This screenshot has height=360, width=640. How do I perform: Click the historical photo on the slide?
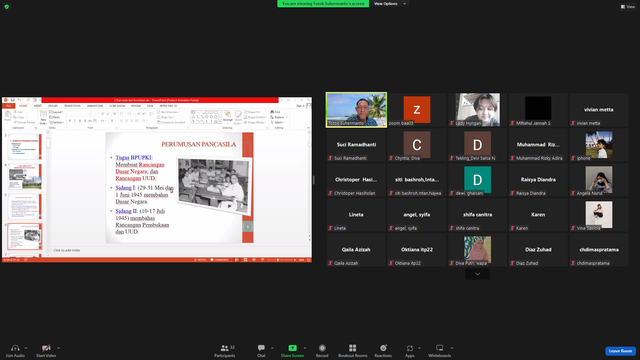[215, 186]
